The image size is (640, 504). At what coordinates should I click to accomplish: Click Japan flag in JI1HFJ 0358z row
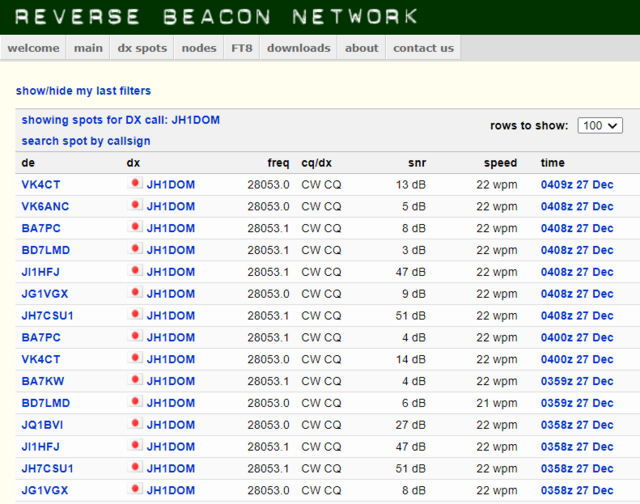click(x=134, y=445)
